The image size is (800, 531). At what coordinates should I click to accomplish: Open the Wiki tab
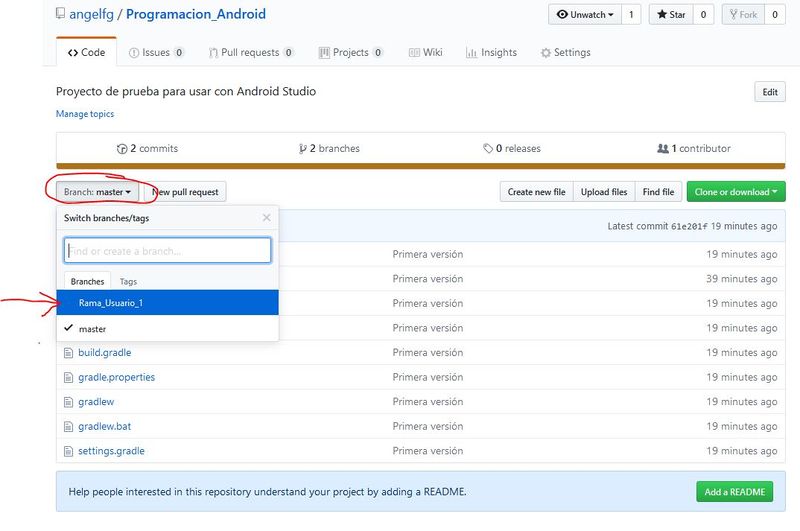click(x=426, y=52)
